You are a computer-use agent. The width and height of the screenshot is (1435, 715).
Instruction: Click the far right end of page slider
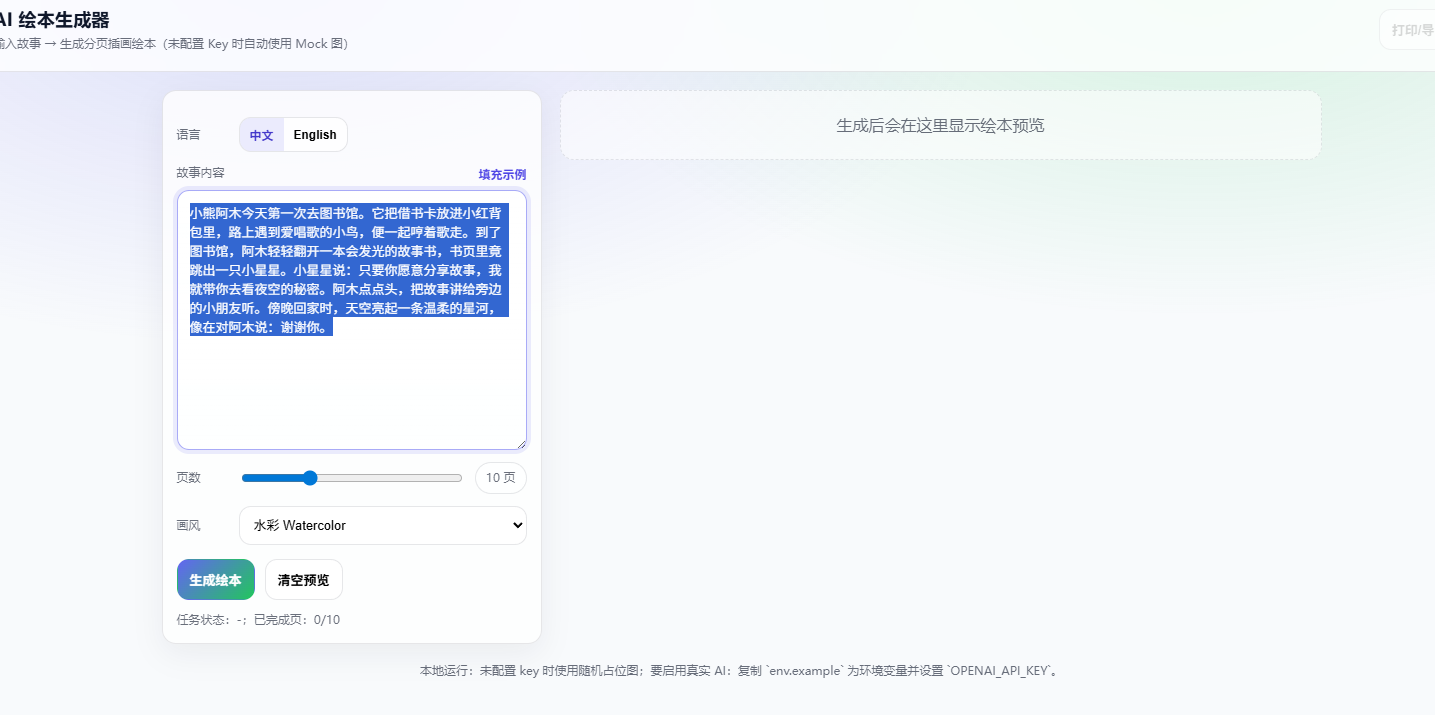460,478
